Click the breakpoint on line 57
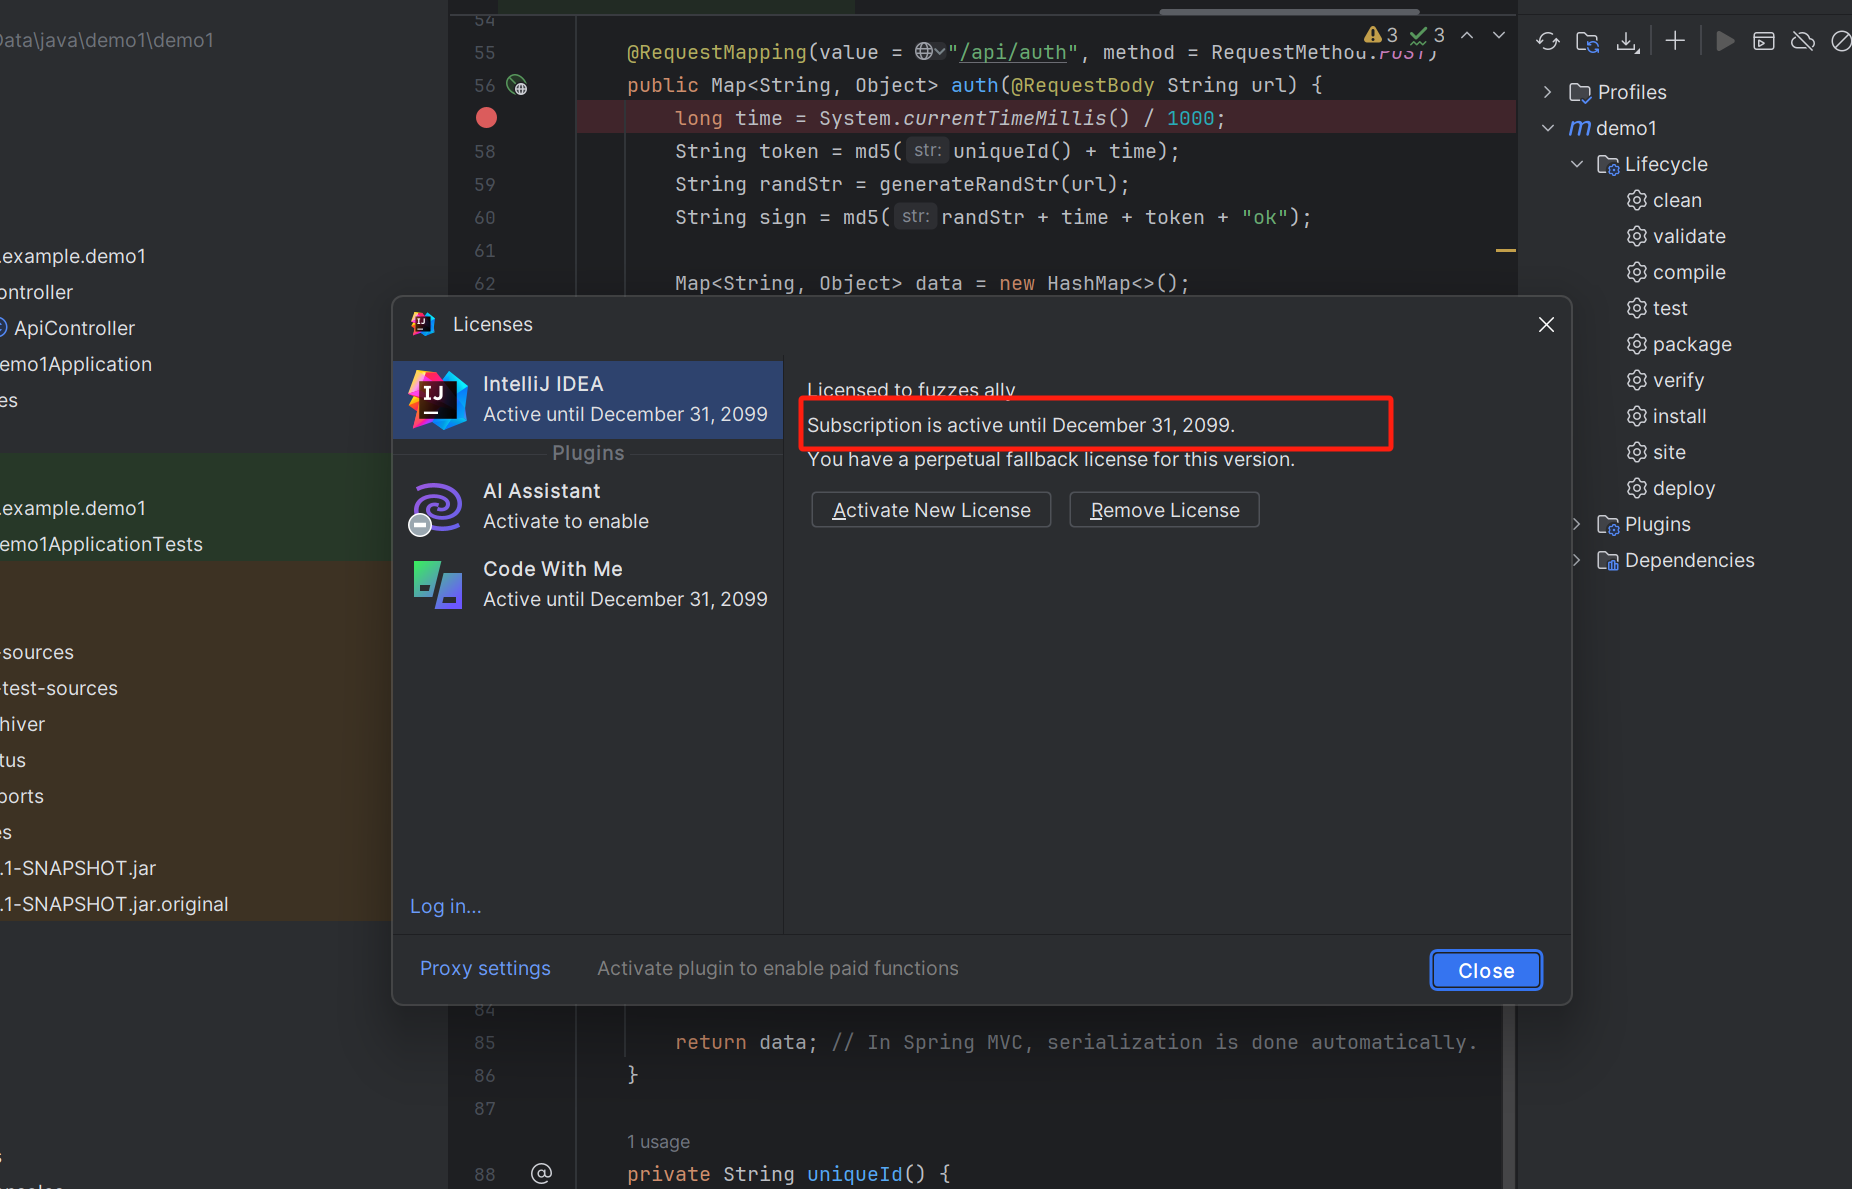The width and height of the screenshot is (1852, 1189). tap(486, 118)
